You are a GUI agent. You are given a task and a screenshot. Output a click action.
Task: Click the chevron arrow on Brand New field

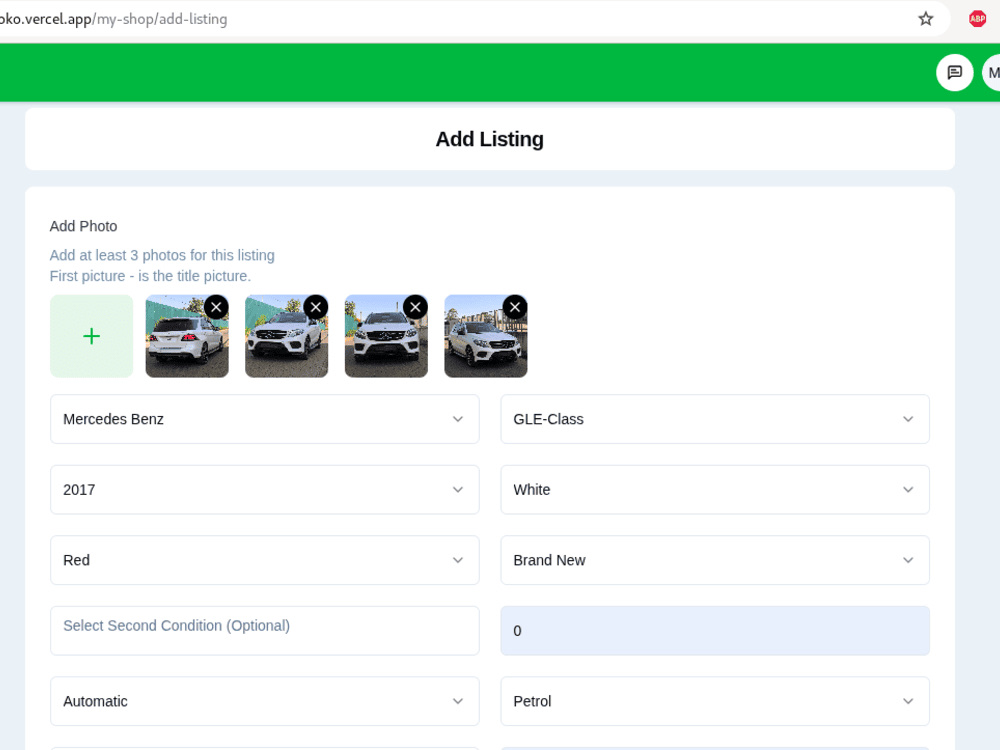[908, 560]
